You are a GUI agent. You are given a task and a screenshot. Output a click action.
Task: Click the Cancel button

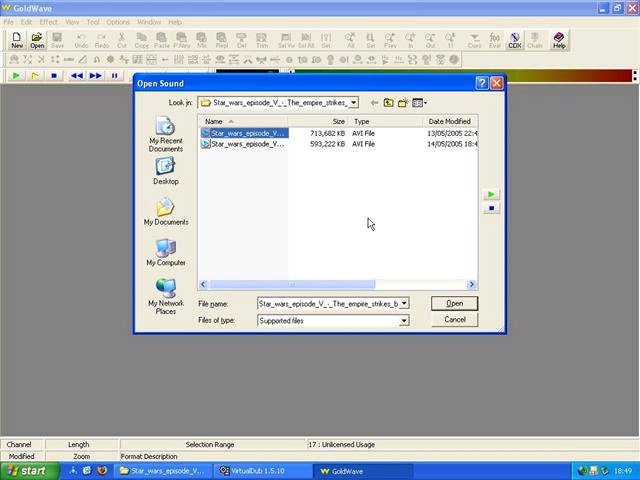[454, 320]
